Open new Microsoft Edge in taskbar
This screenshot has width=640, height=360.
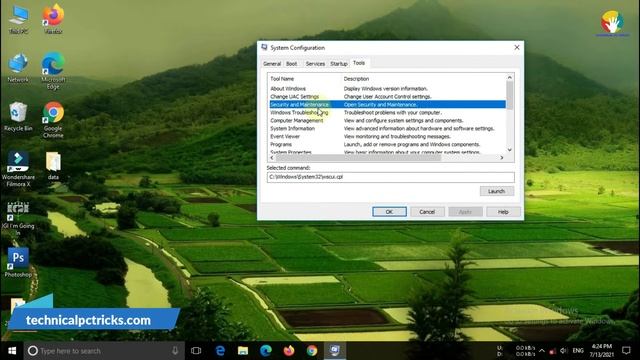tap(266, 351)
